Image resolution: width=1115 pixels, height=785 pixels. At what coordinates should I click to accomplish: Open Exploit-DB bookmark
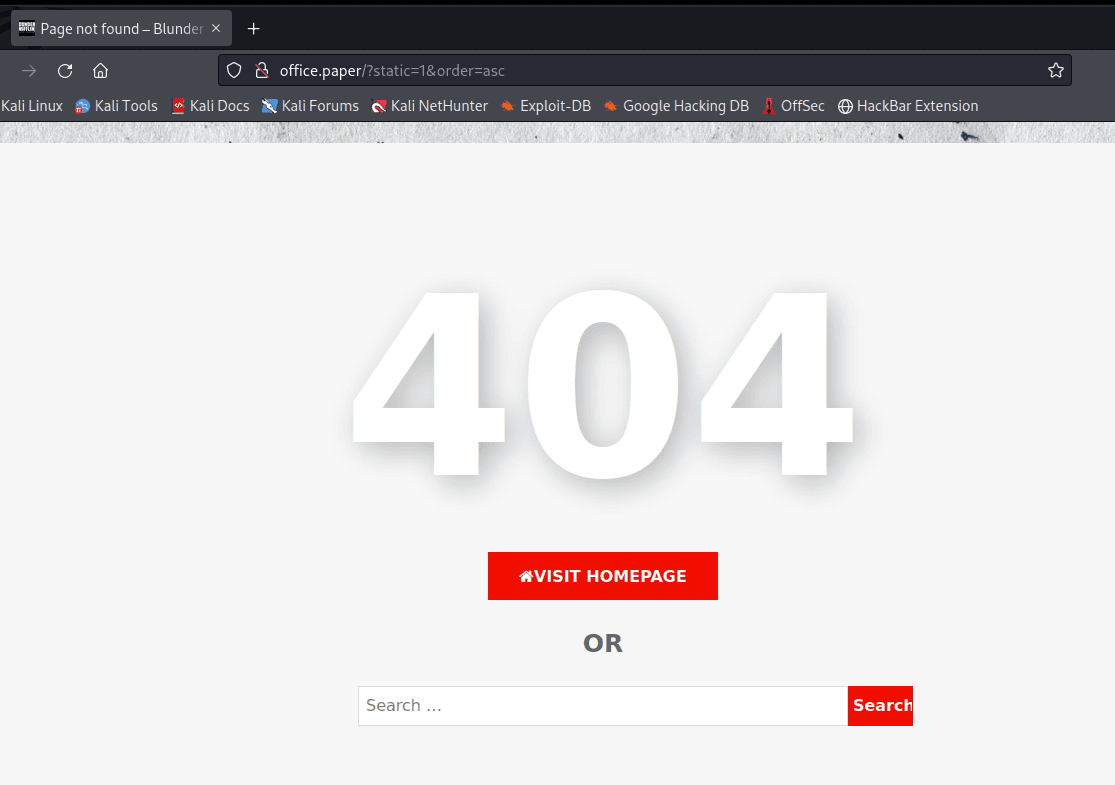coord(546,106)
